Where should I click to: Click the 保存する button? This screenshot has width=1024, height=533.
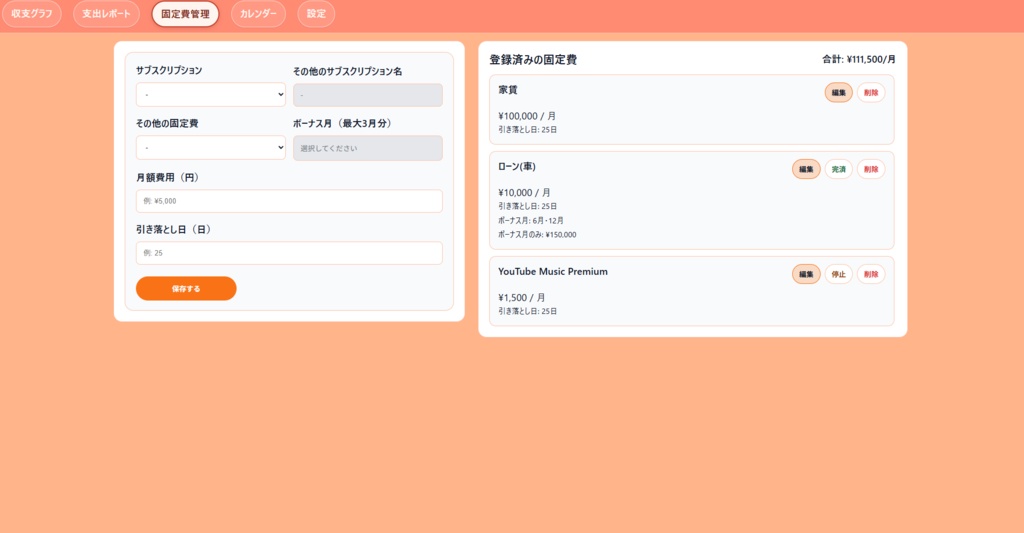point(186,289)
